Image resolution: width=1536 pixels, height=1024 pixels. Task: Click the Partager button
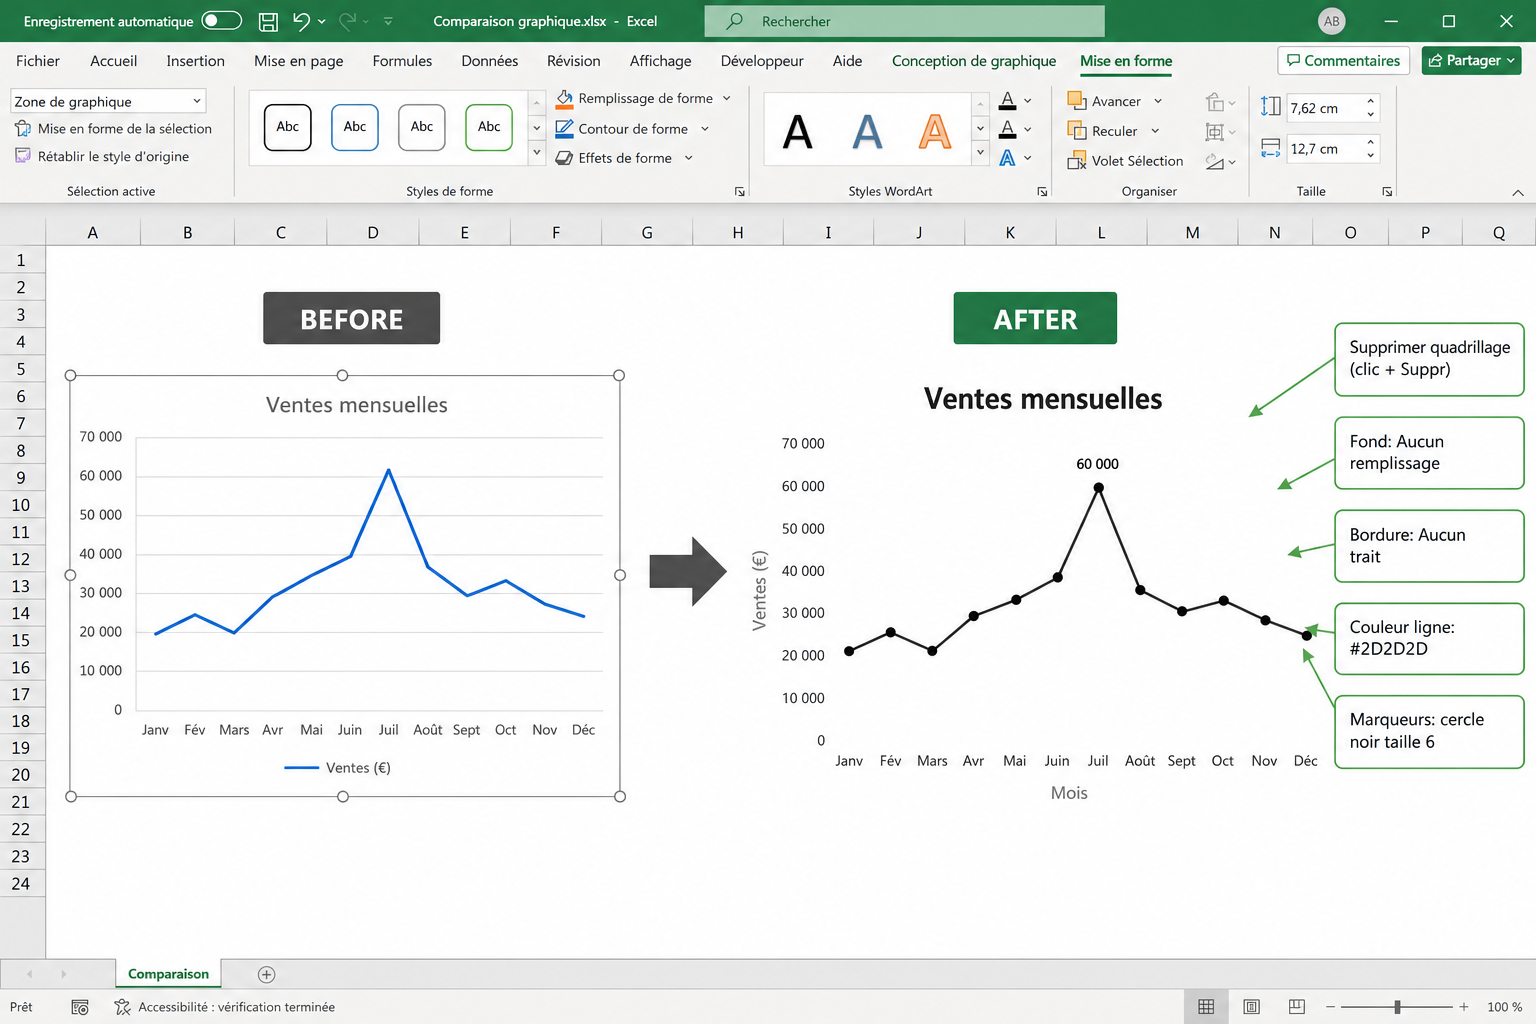click(x=1471, y=61)
